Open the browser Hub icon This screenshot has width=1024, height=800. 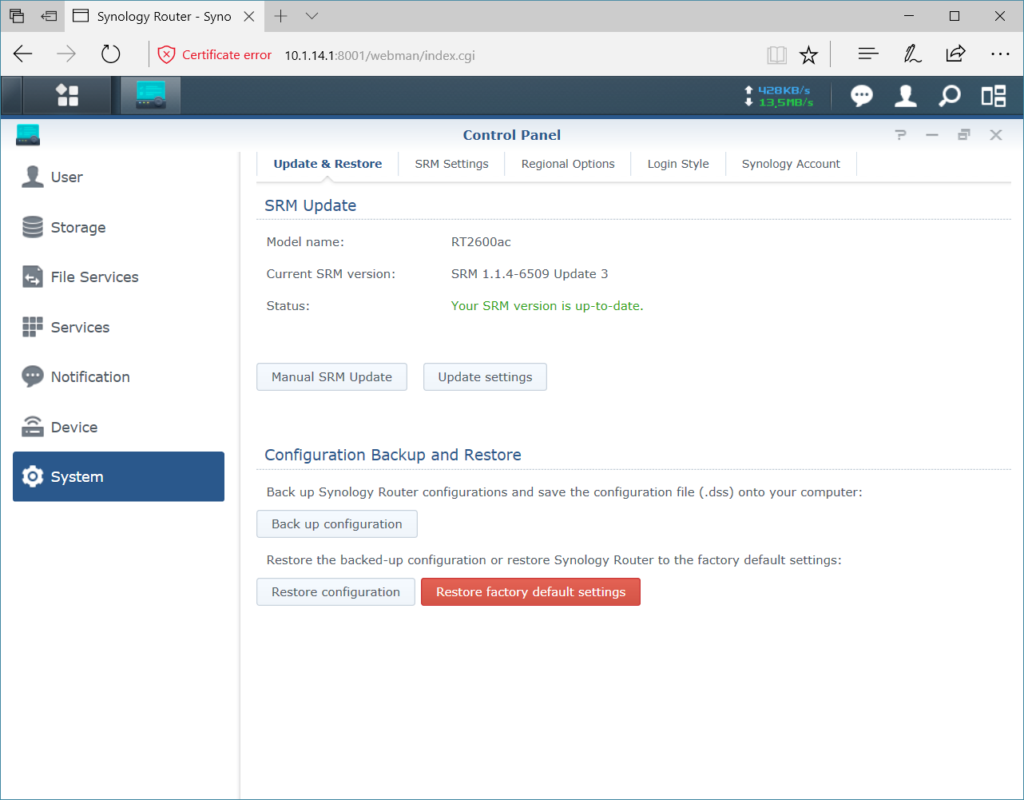868,54
